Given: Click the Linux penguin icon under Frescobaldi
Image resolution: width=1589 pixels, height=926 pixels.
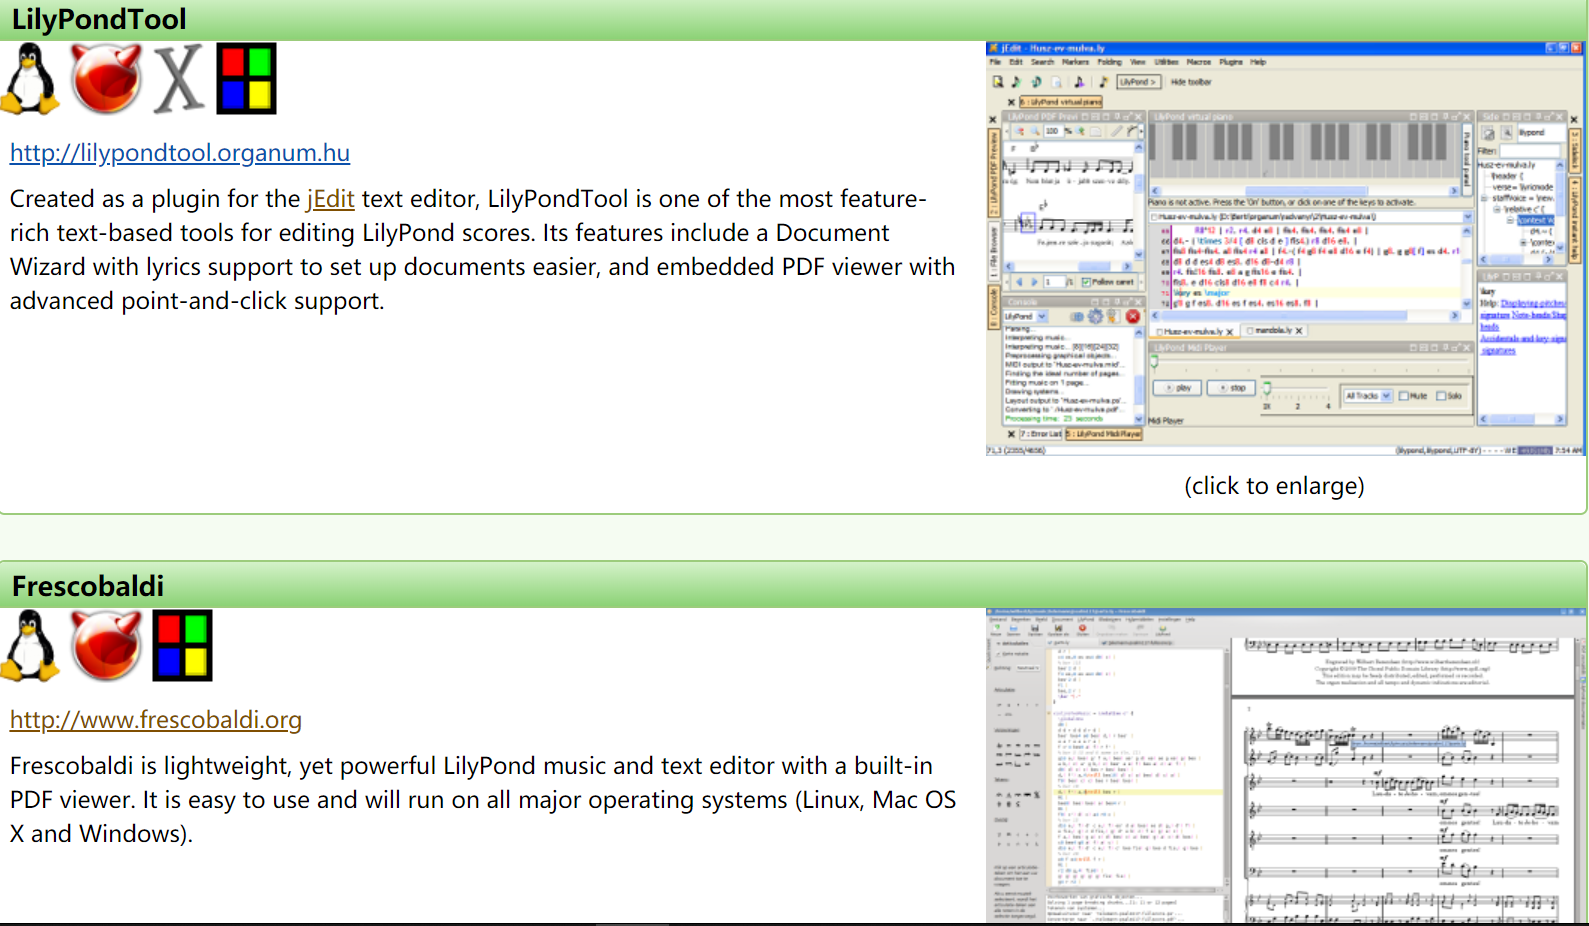Looking at the screenshot, I should [x=30, y=646].
